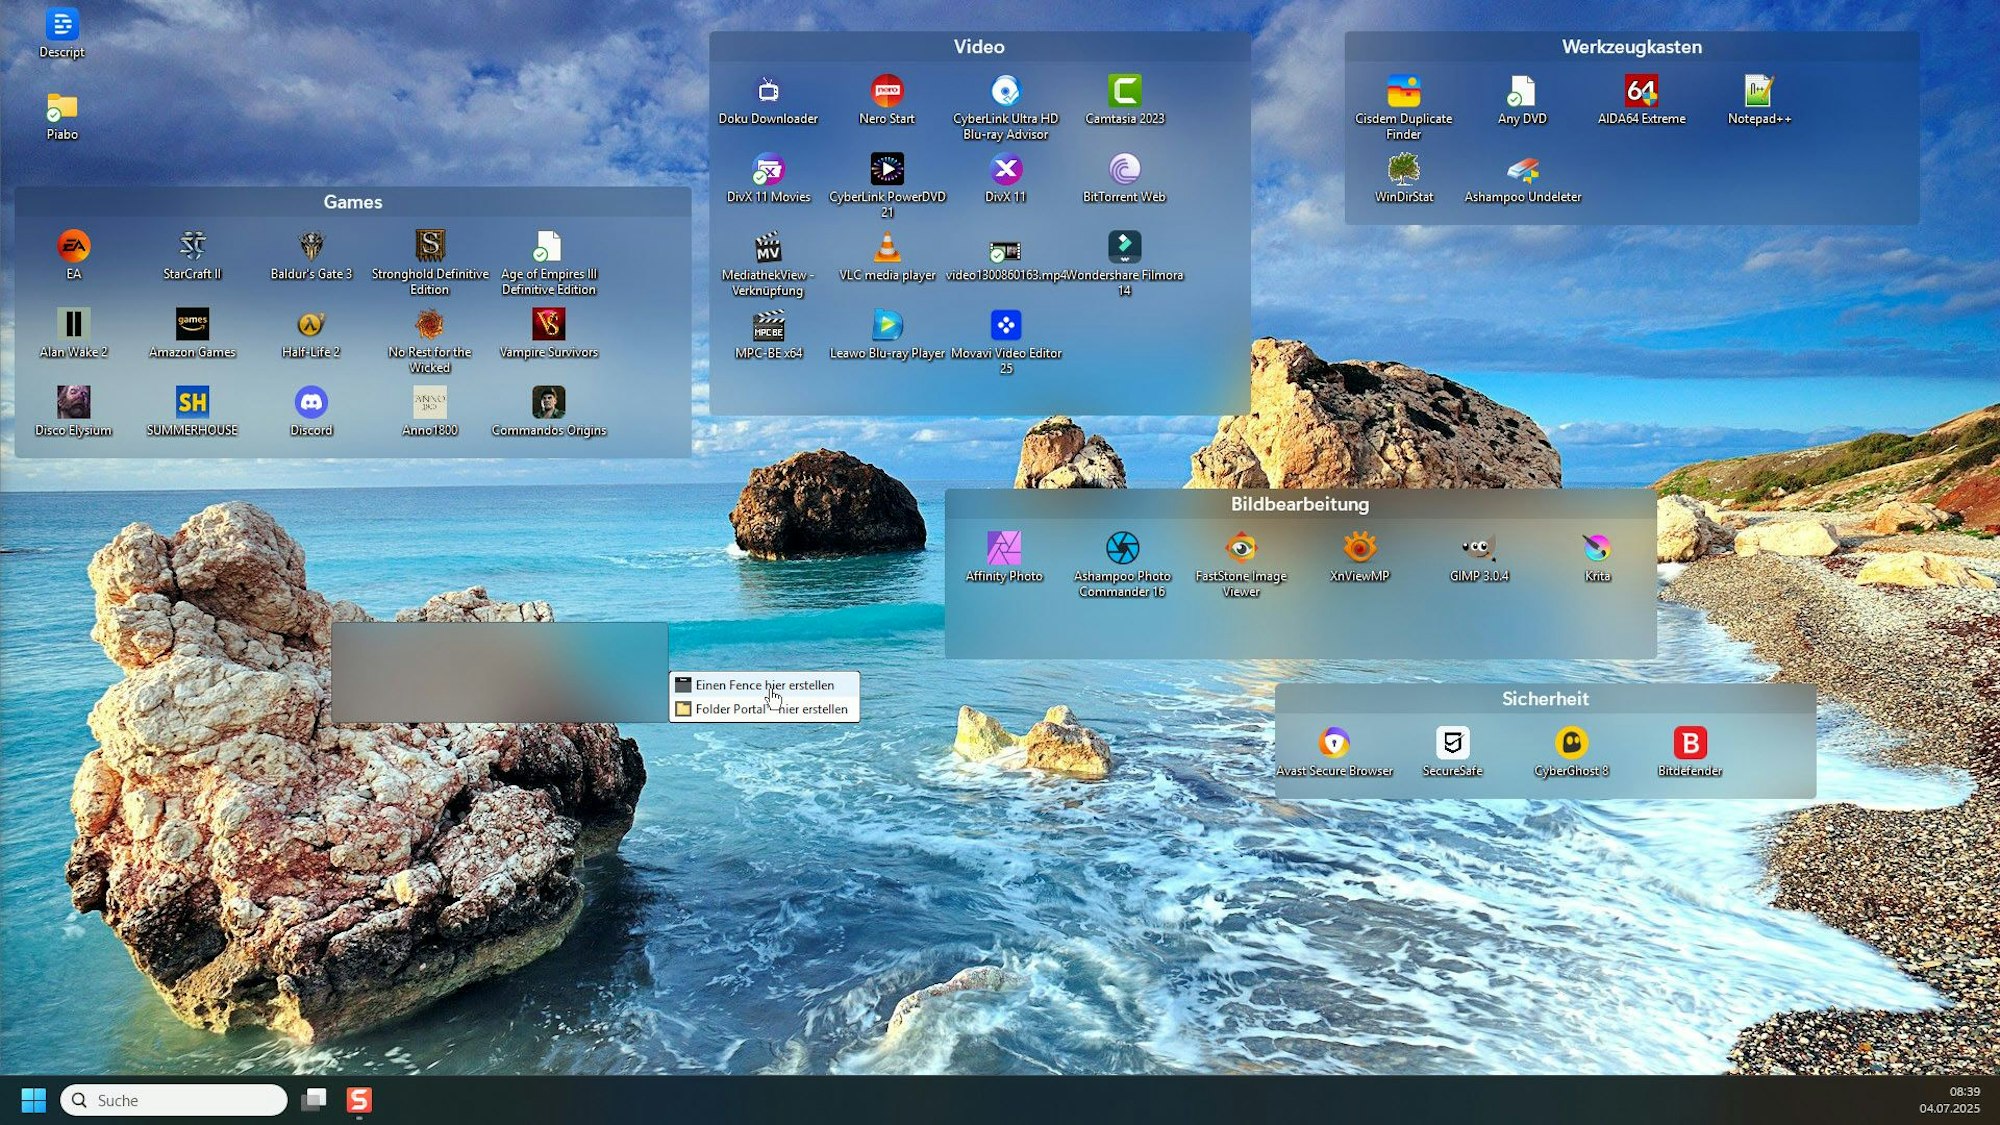Open Bitdefender from the Sicherheit fence
This screenshot has width=2000, height=1125.
pyautogui.click(x=1691, y=743)
